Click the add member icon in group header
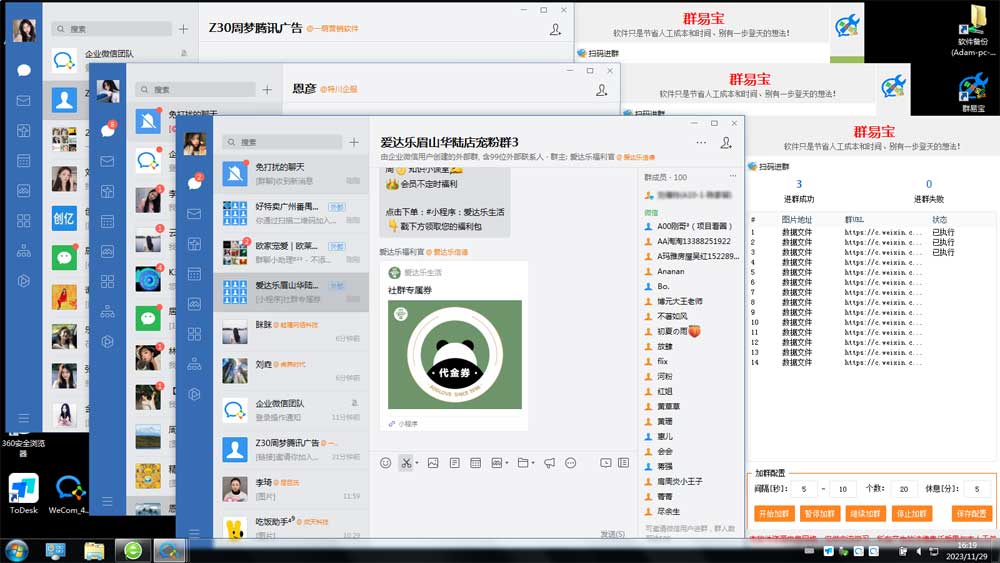1000x563 pixels. click(x=727, y=143)
